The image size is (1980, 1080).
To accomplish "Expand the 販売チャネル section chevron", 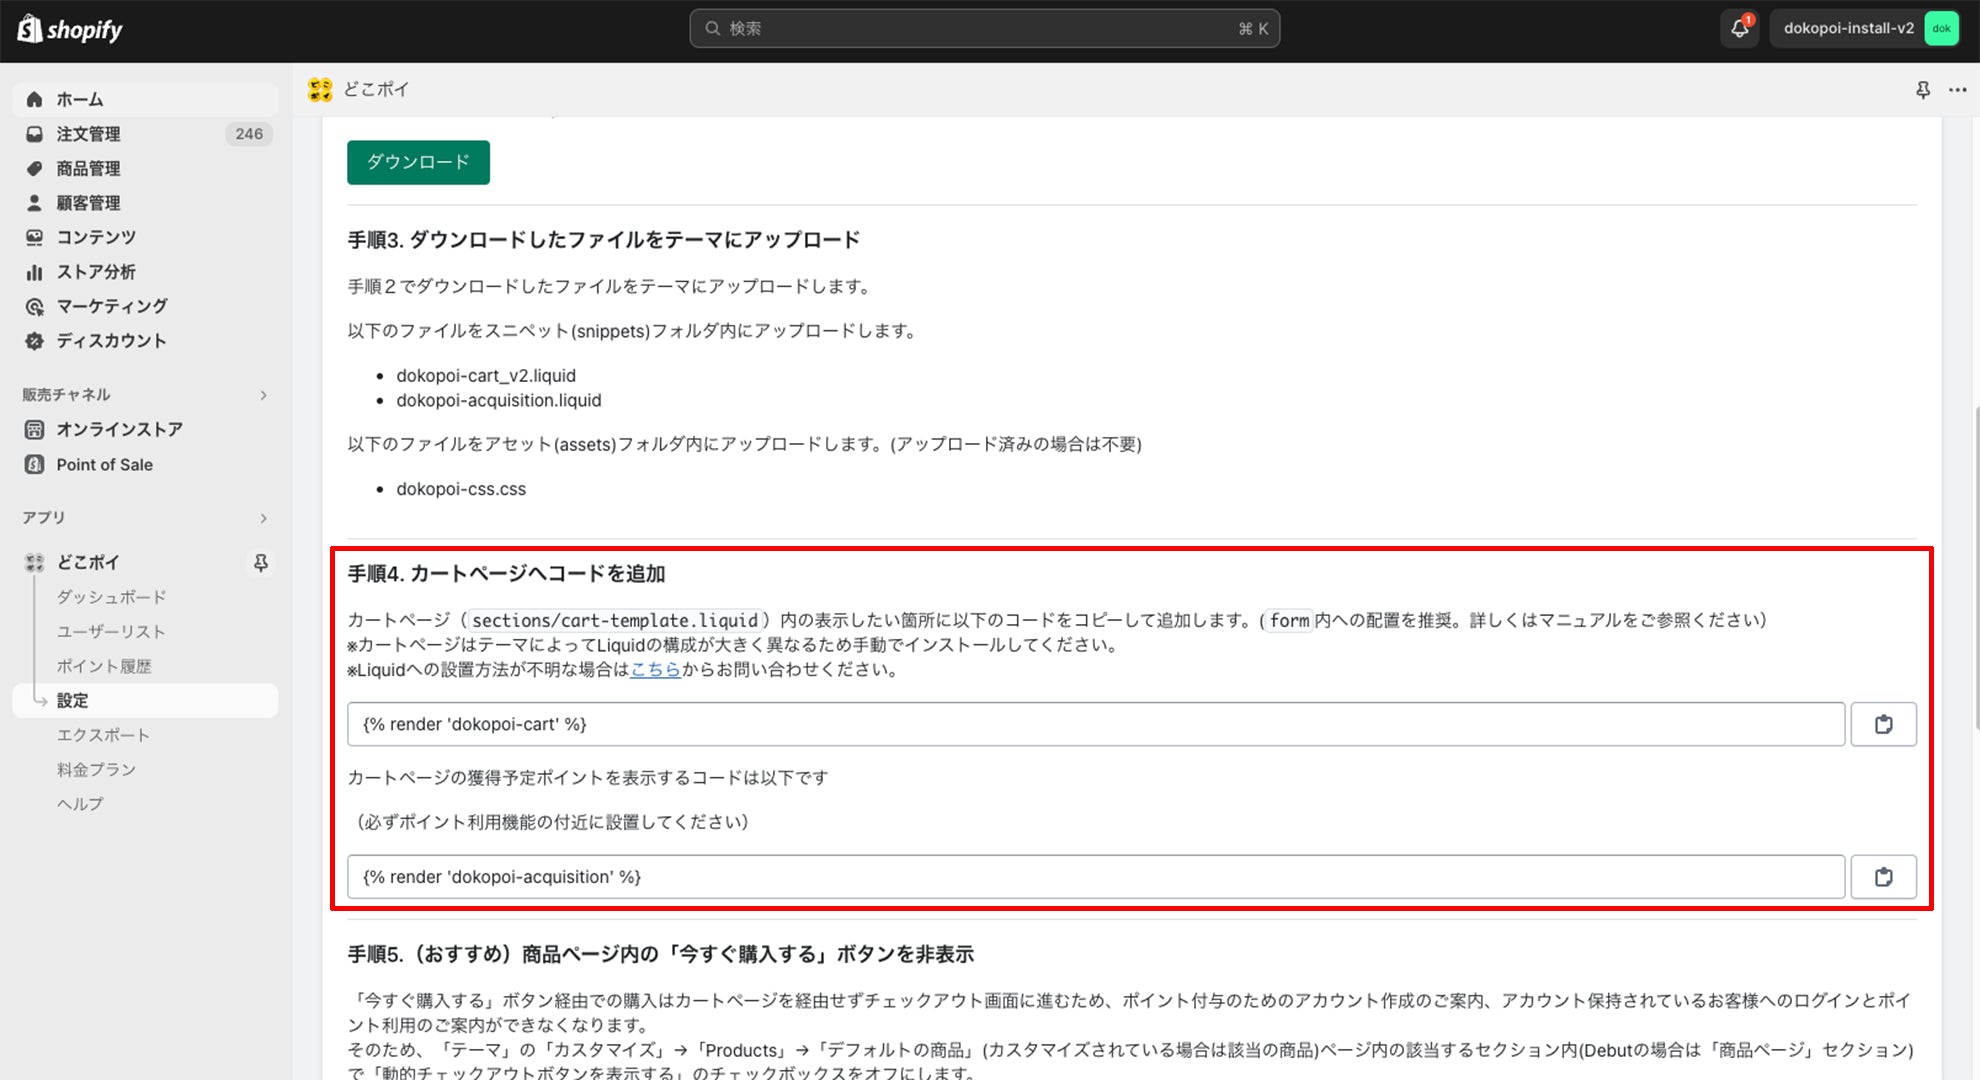I will coord(263,395).
